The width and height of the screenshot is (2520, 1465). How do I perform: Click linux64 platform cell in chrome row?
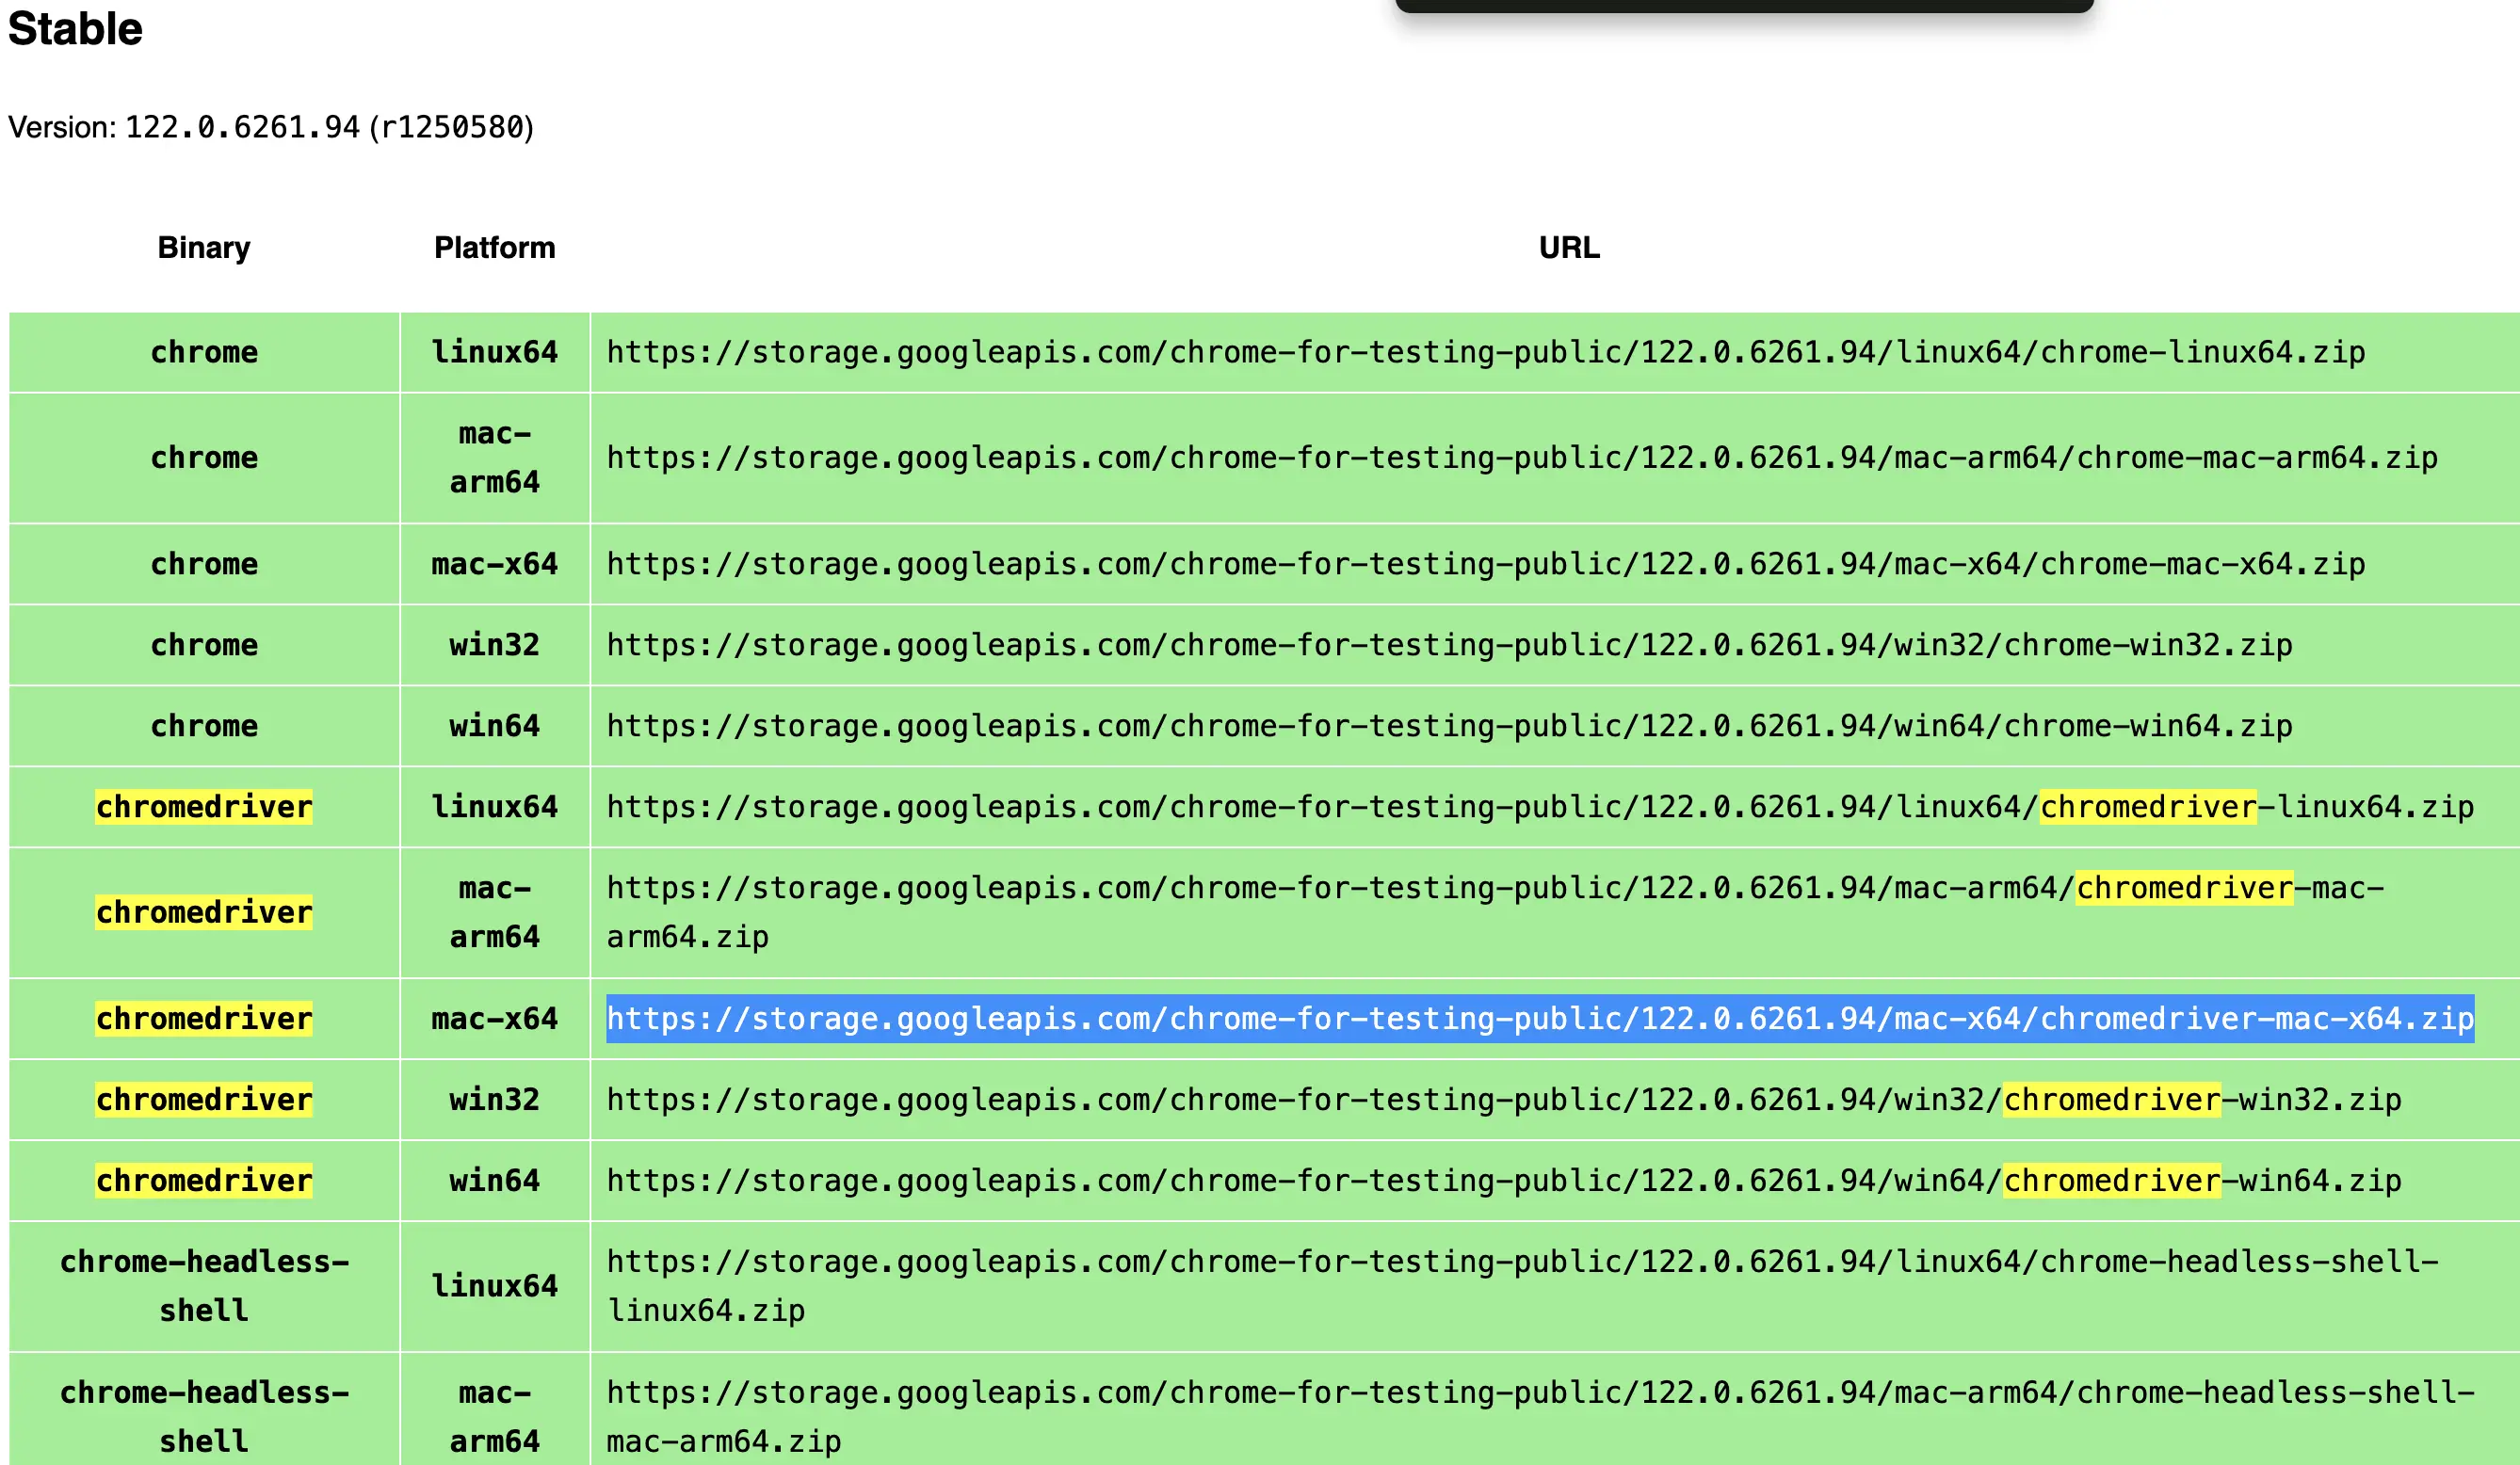495,352
